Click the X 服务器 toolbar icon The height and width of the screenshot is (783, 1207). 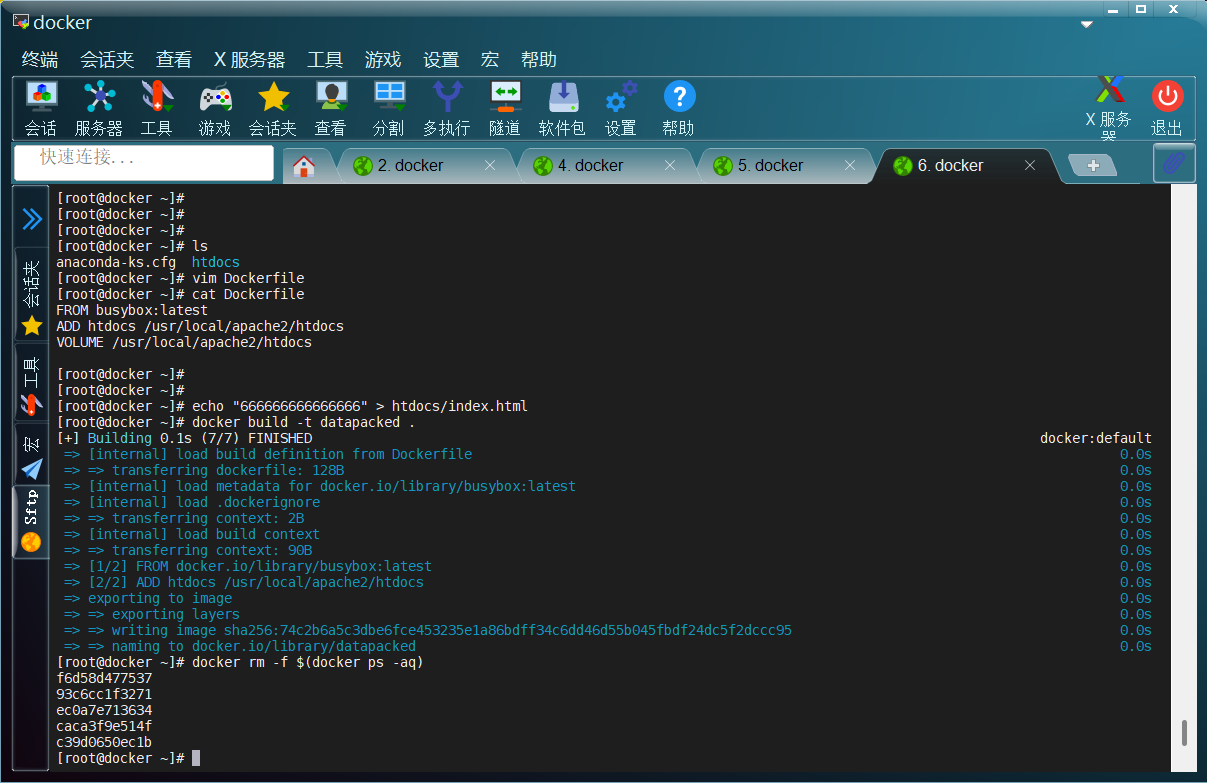tap(1108, 108)
